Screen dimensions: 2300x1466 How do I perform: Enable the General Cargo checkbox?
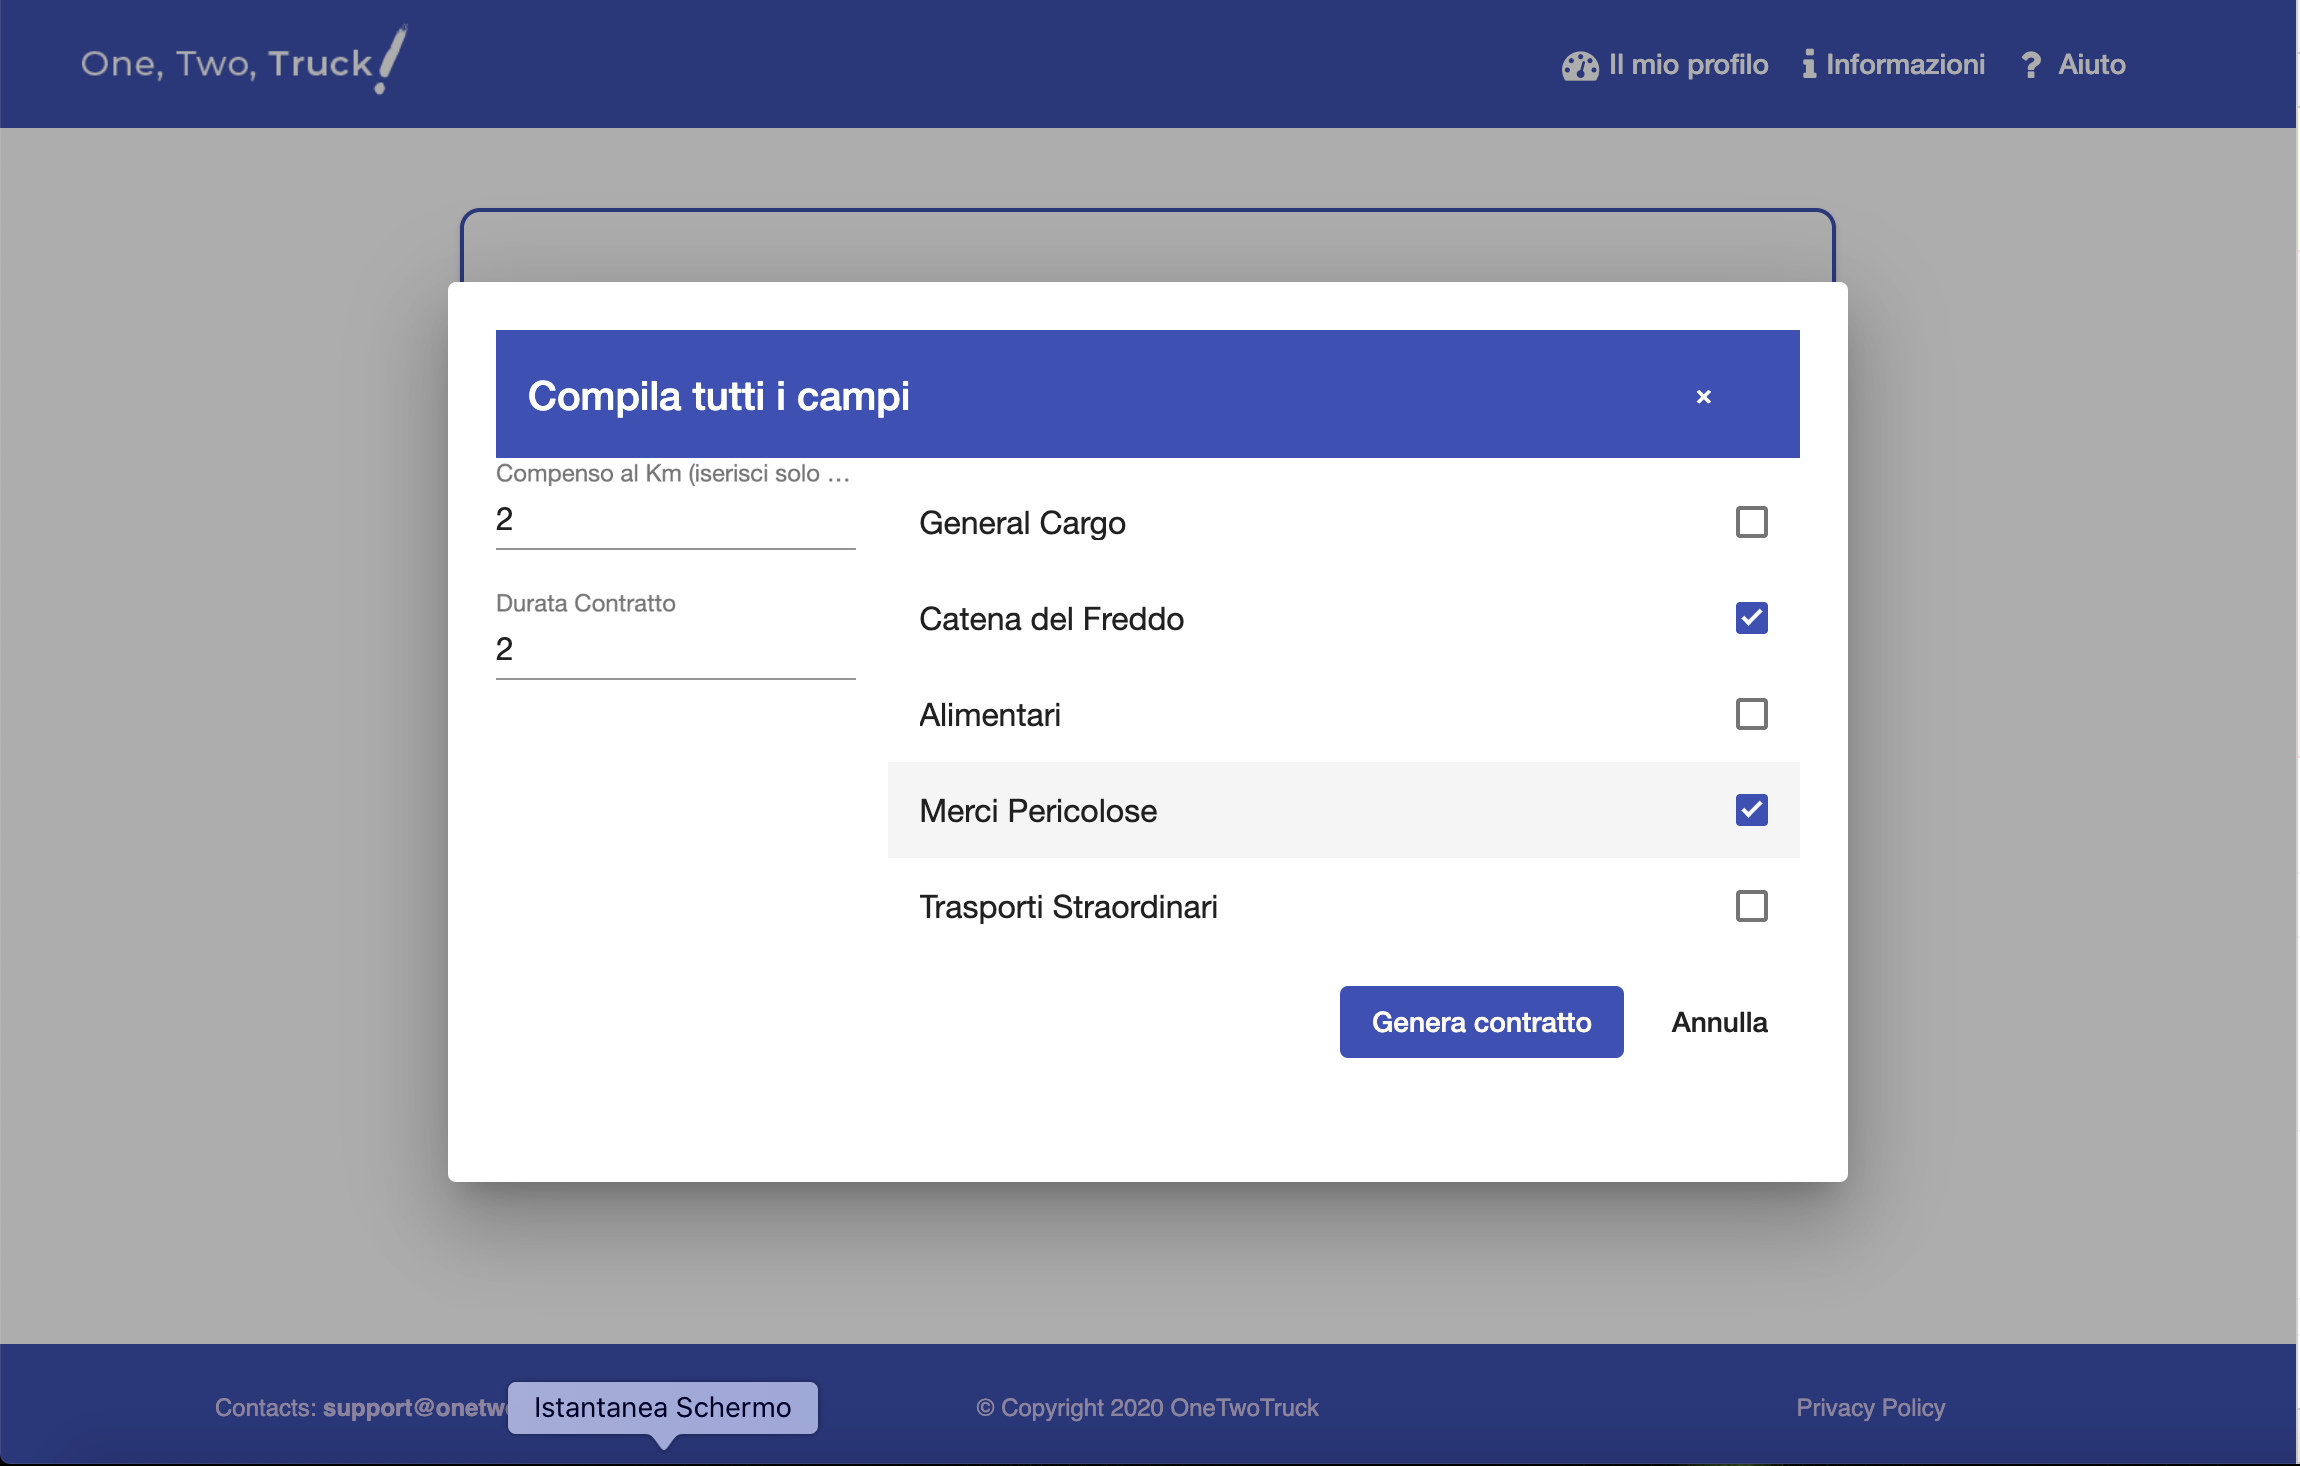(x=1751, y=522)
